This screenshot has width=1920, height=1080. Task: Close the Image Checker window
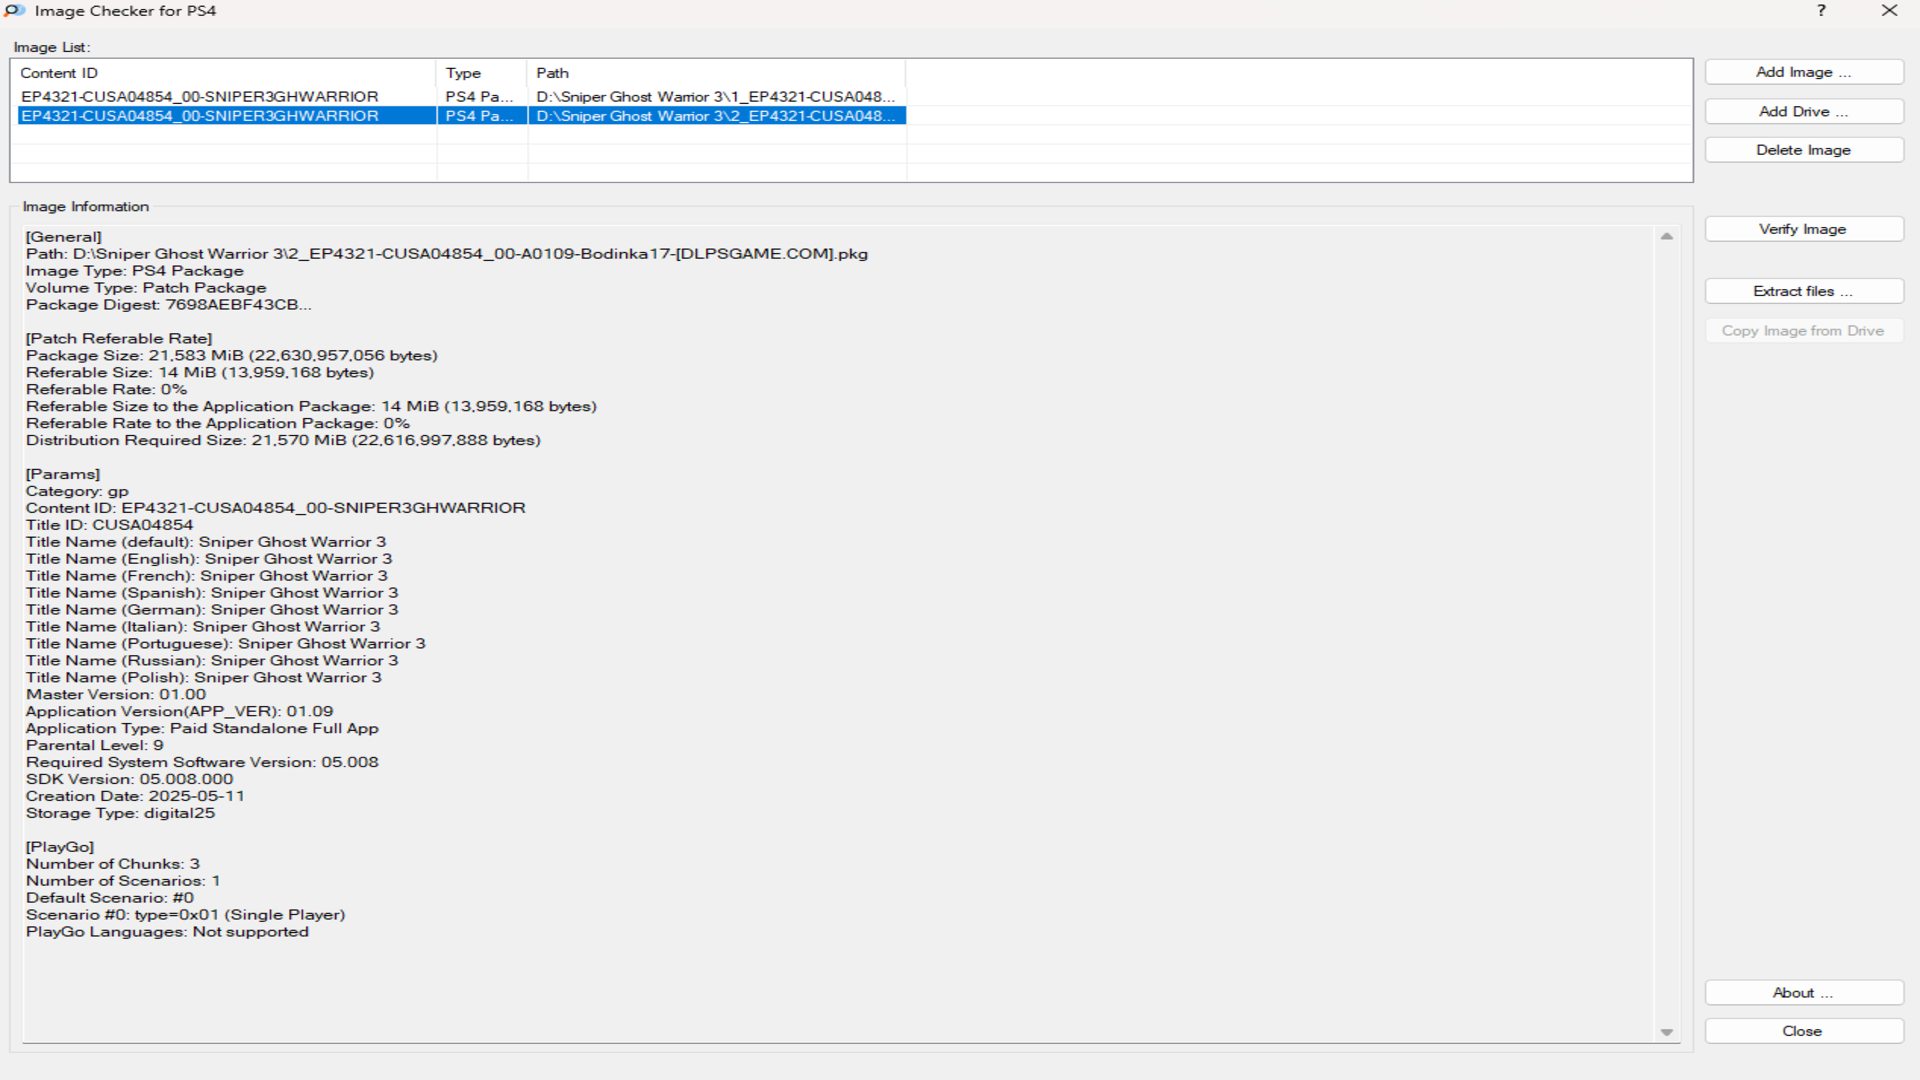(x=1889, y=11)
